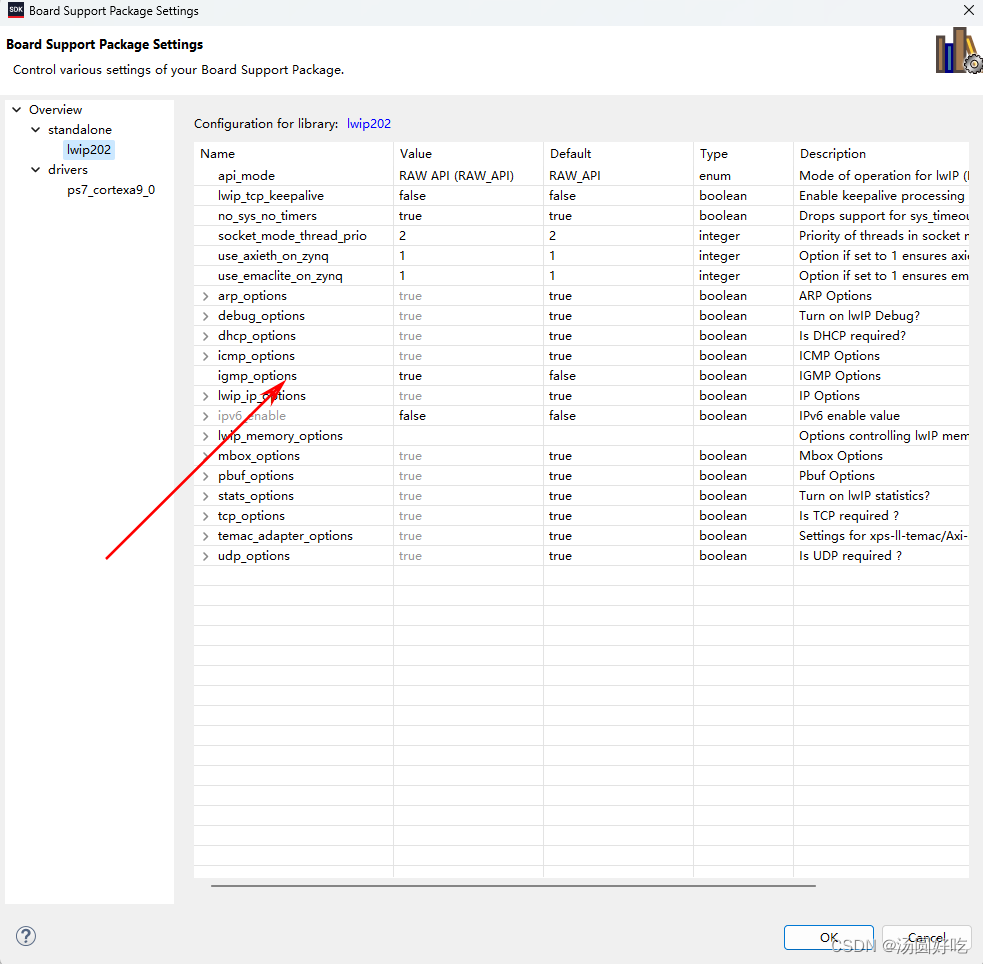This screenshot has width=983, height=964.
Task: Collapse the Overview tree node
Action: [16, 109]
